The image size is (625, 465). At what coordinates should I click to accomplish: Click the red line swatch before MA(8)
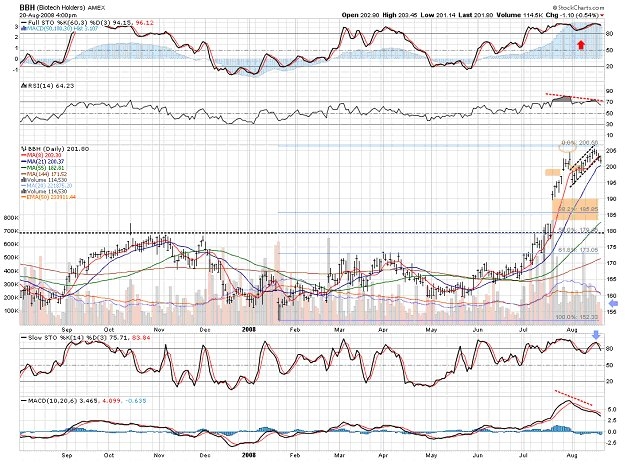(24, 155)
